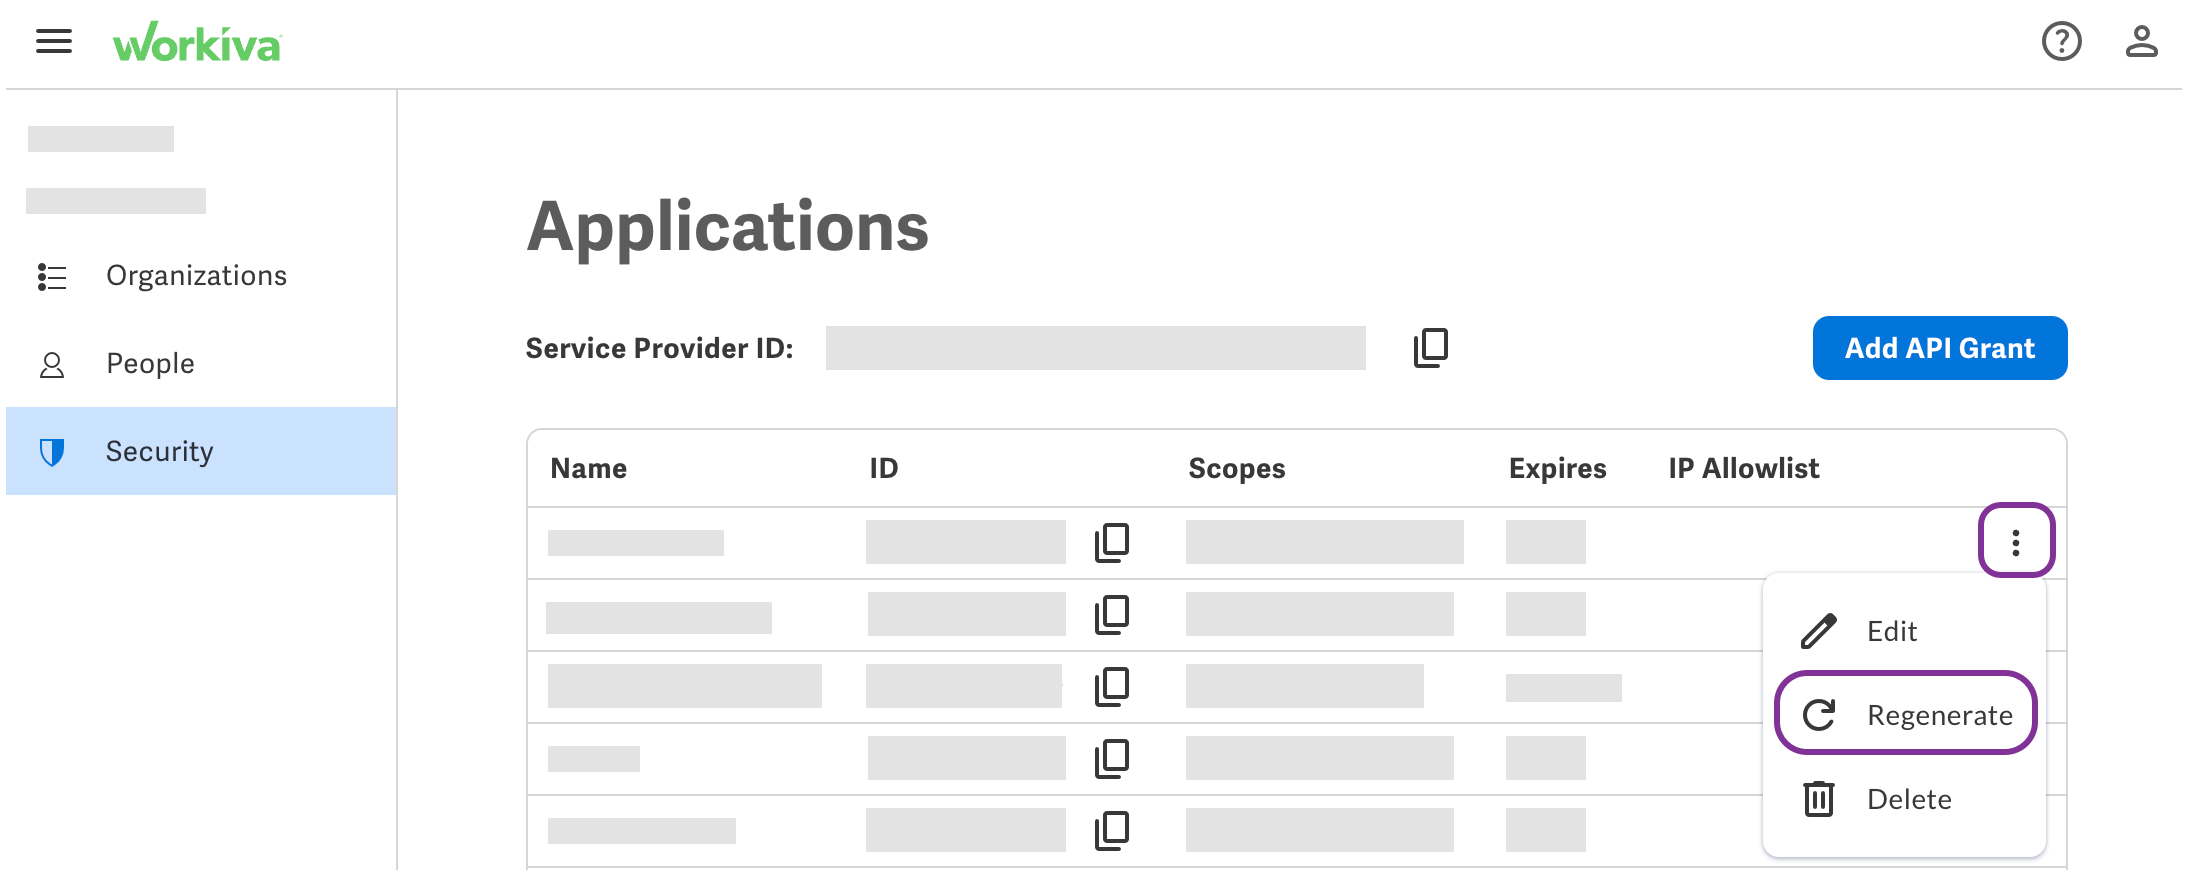
Task: Click the Expires column header
Action: point(1556,467)
